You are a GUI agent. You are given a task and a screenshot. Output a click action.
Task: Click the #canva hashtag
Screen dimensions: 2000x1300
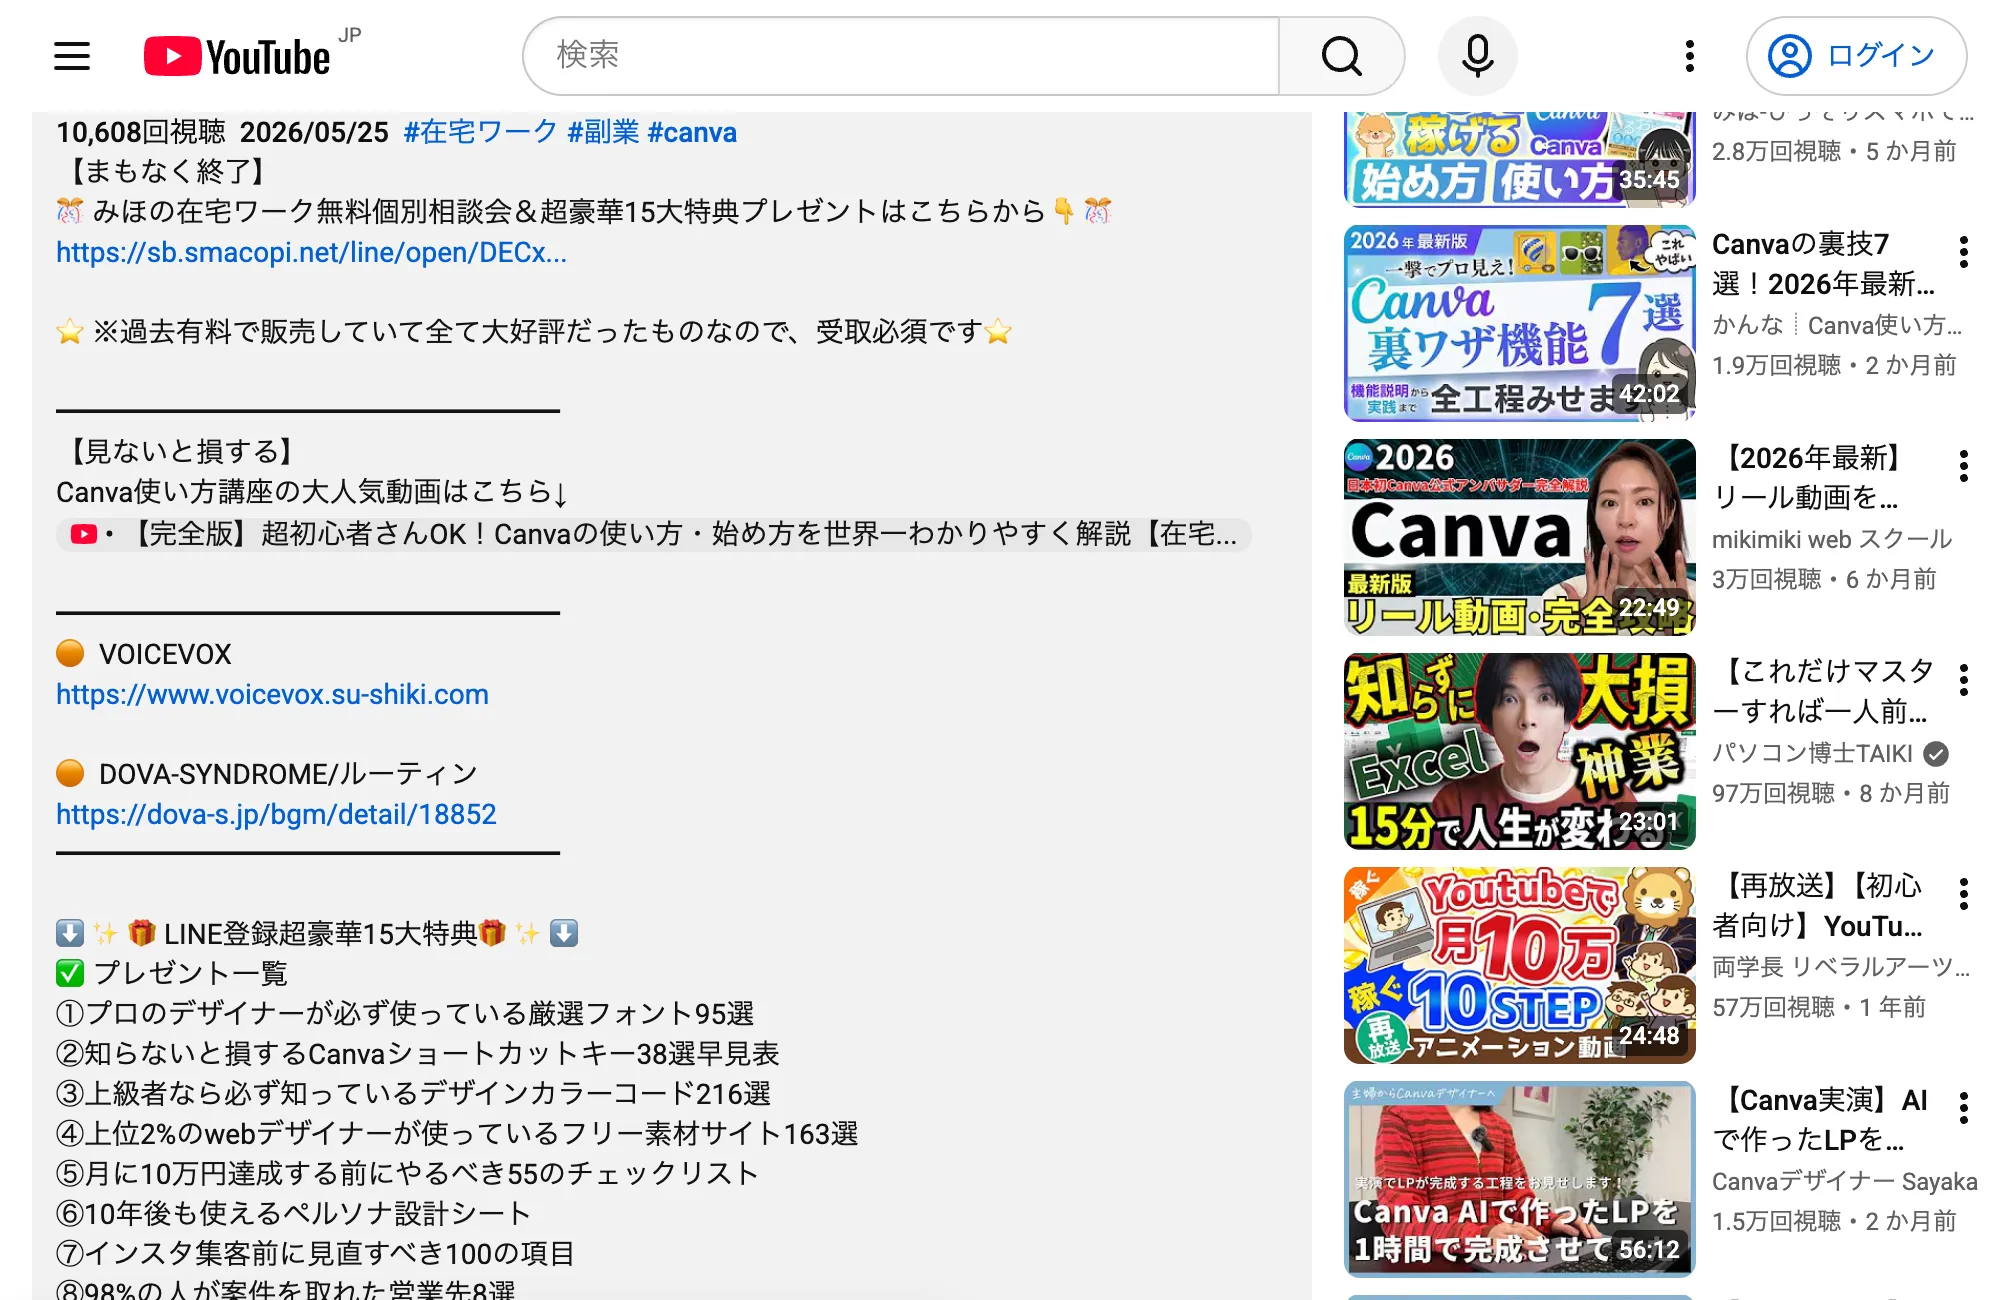(x=692, y=132)
